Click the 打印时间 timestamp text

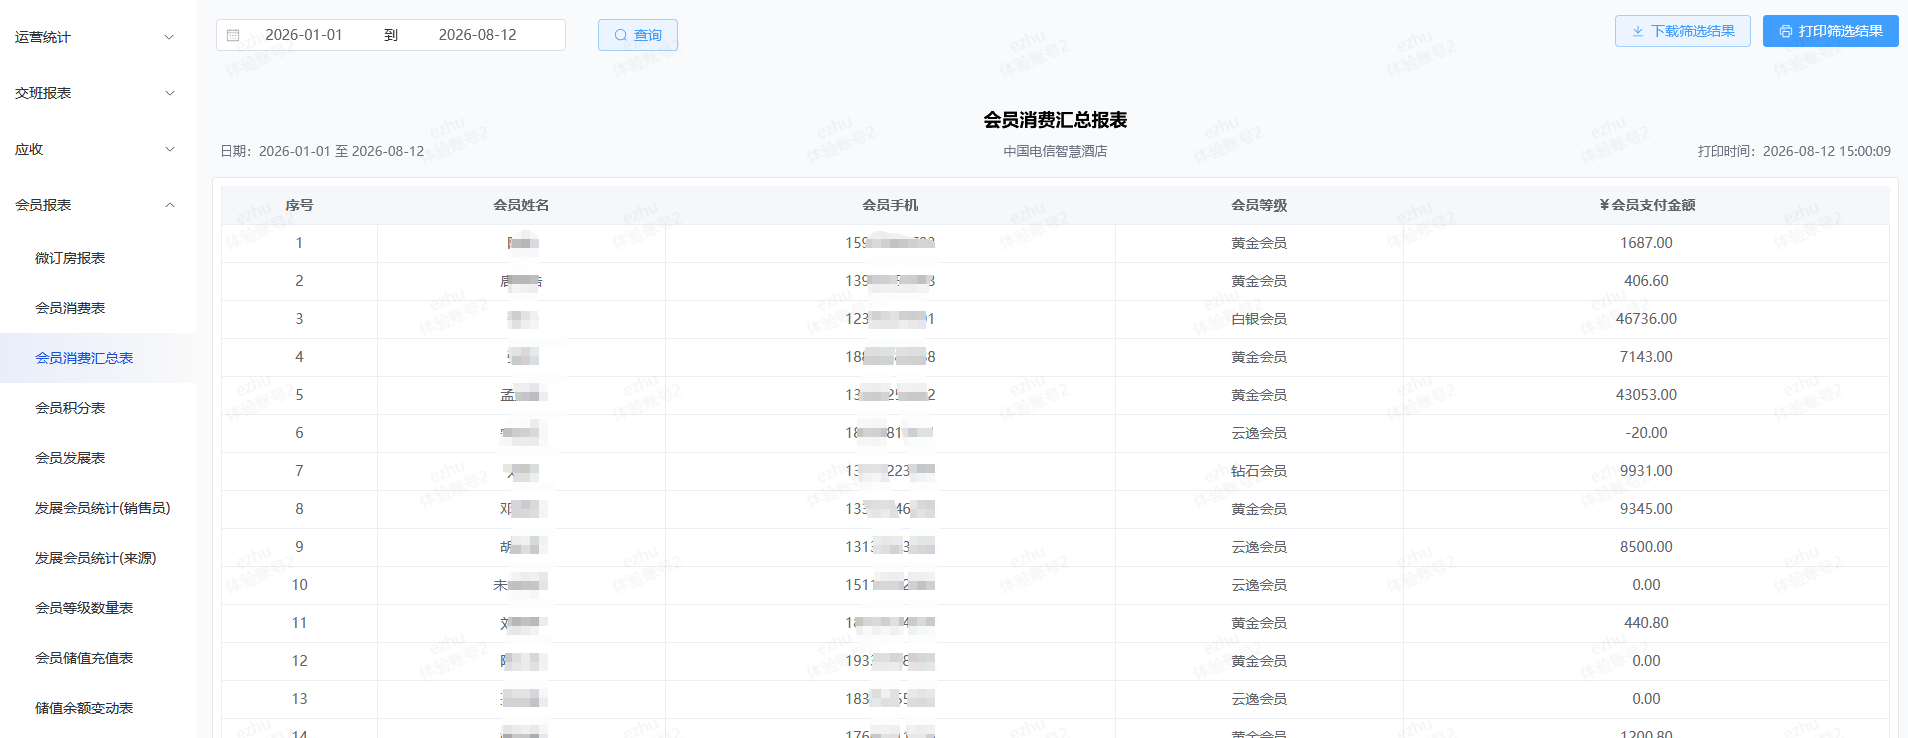(x=1794, y=152)
